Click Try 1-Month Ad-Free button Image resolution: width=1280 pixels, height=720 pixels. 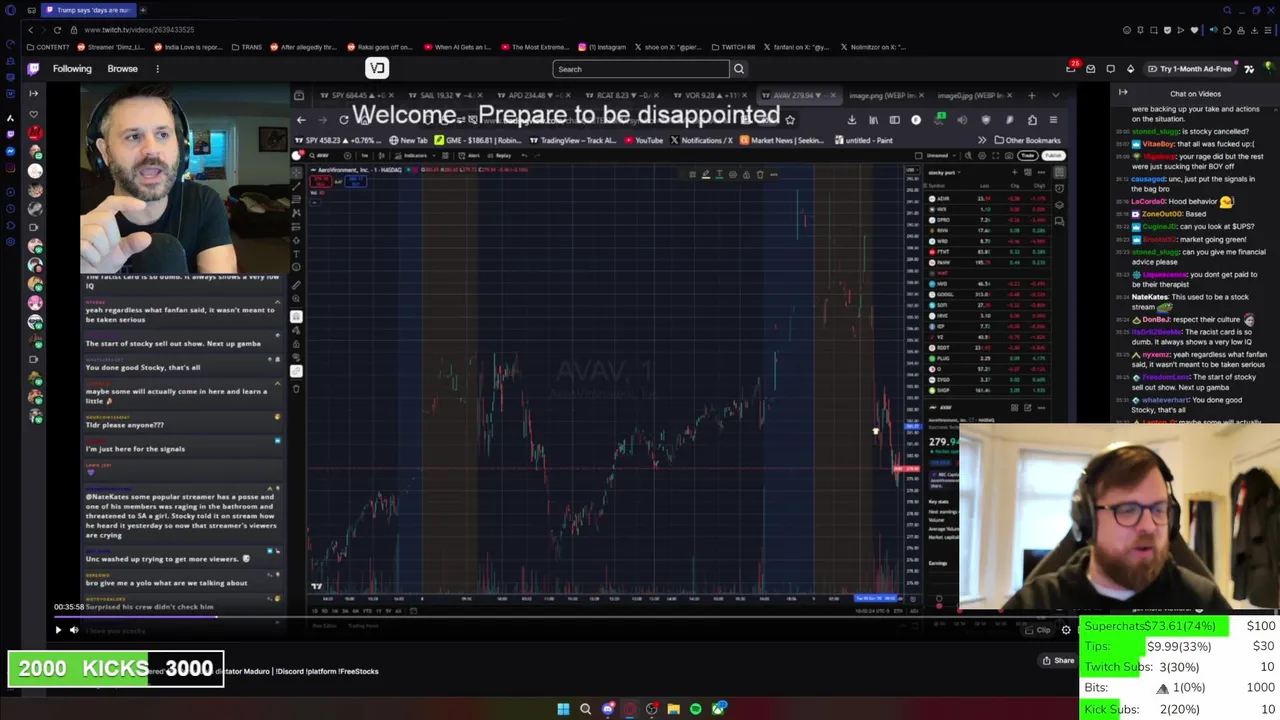point(1190,69)
